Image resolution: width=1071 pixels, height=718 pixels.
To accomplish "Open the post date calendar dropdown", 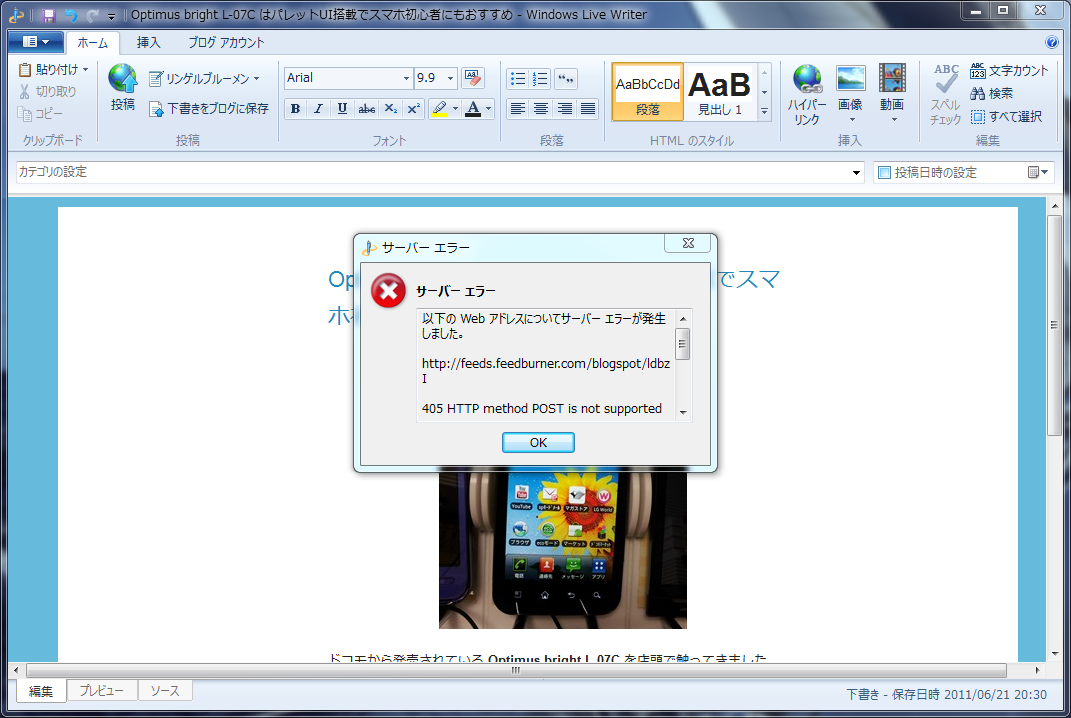I will 1038,172.
